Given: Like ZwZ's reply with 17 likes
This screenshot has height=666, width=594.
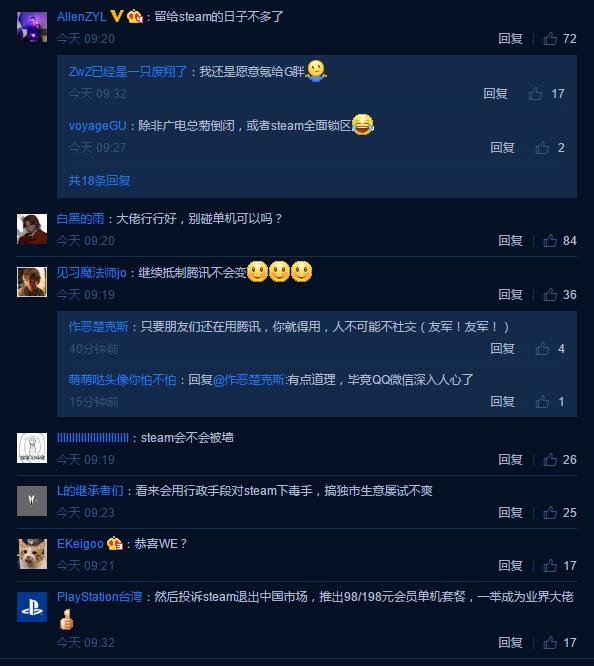Looking at the screenshot, I should click(x=535, y=93).
